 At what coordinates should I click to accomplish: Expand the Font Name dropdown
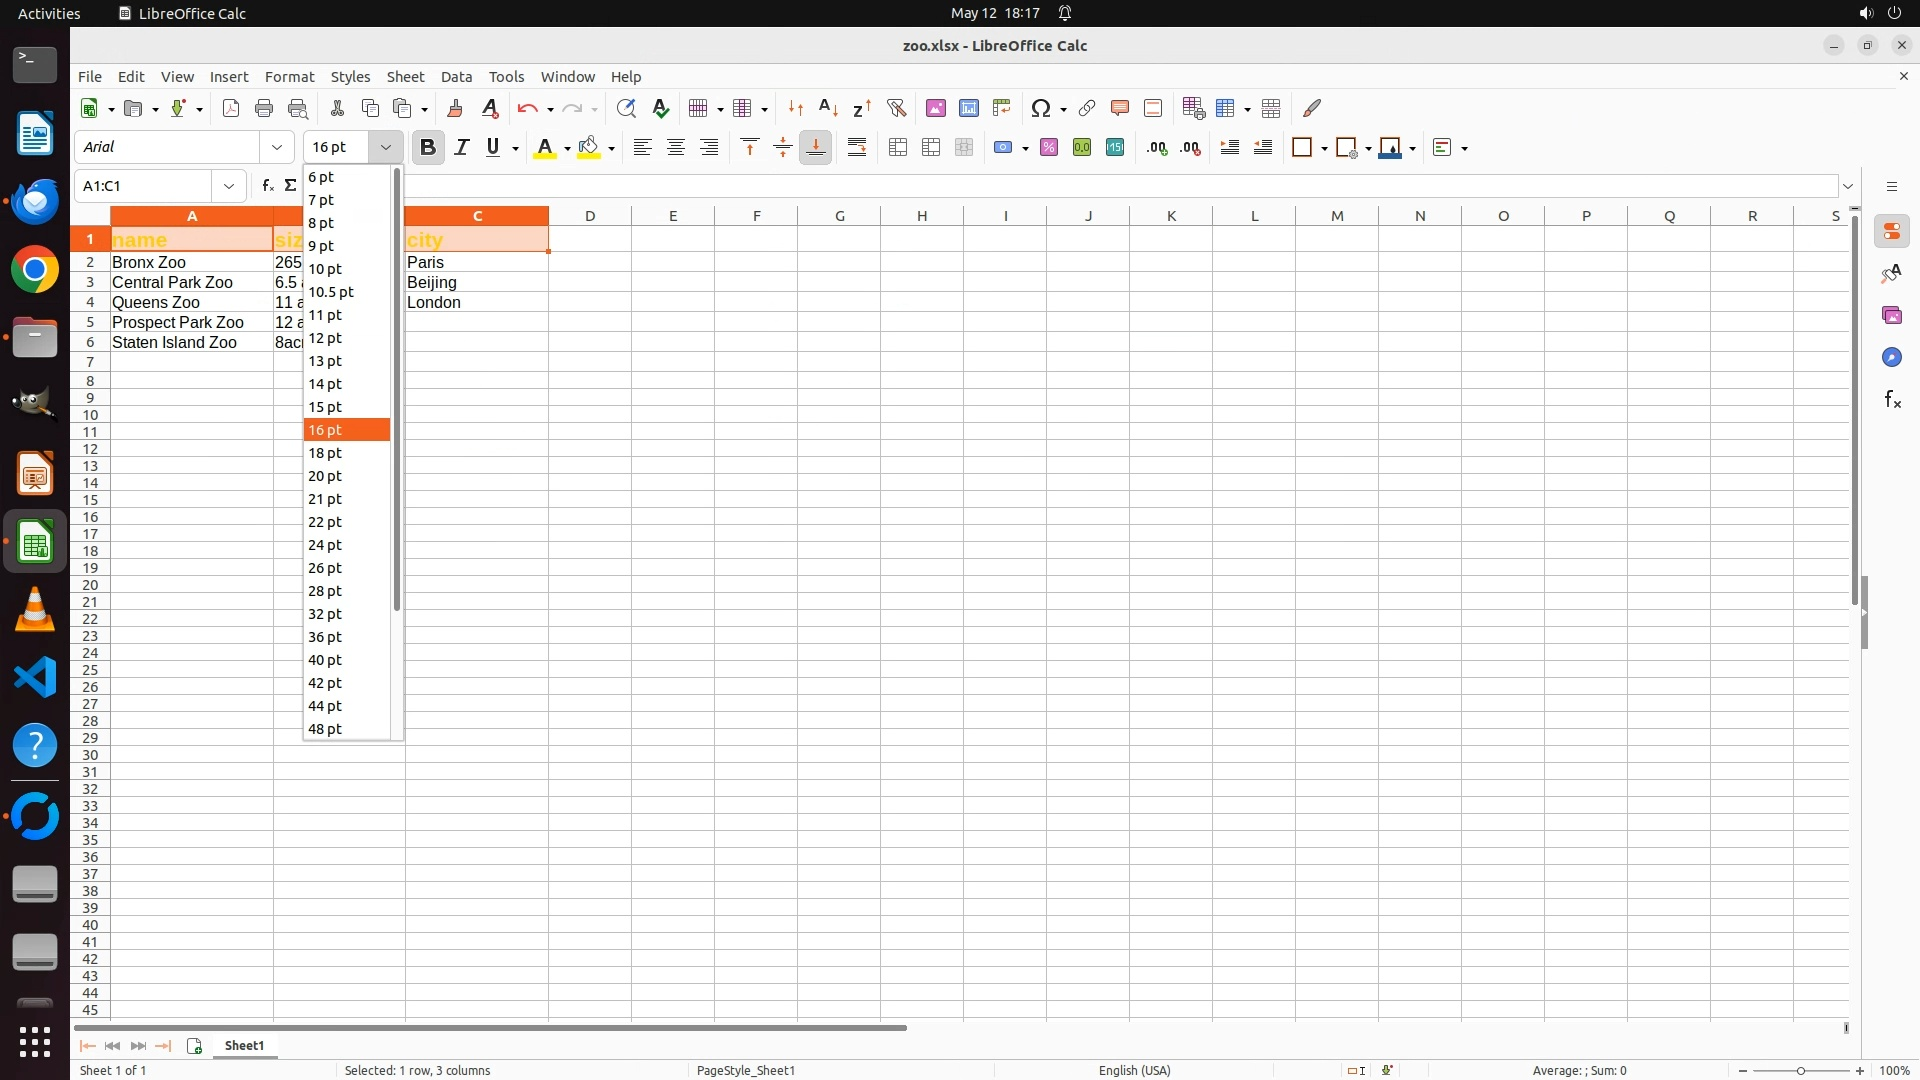coord(277,147)
